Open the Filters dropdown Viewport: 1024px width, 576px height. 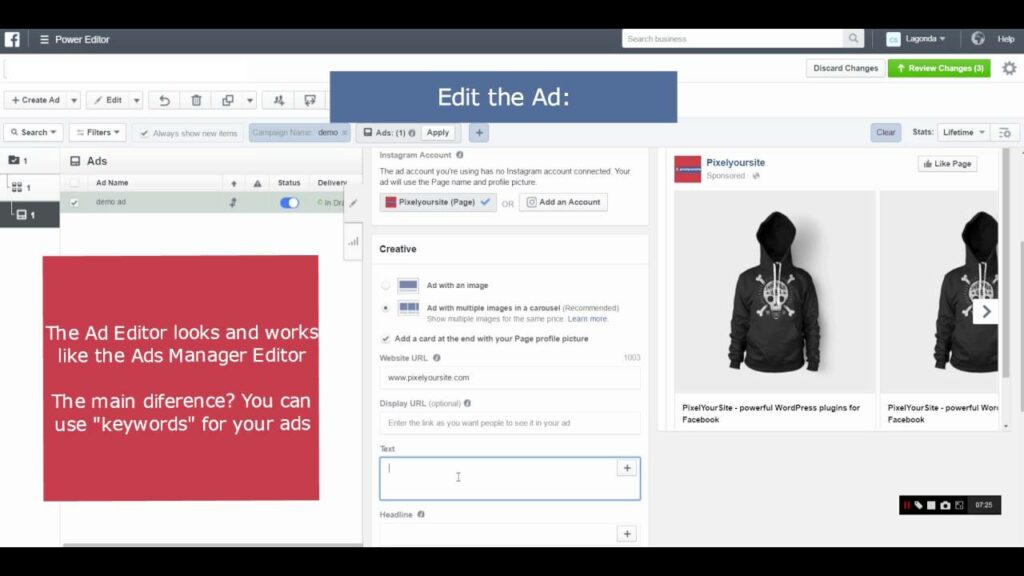98,133
